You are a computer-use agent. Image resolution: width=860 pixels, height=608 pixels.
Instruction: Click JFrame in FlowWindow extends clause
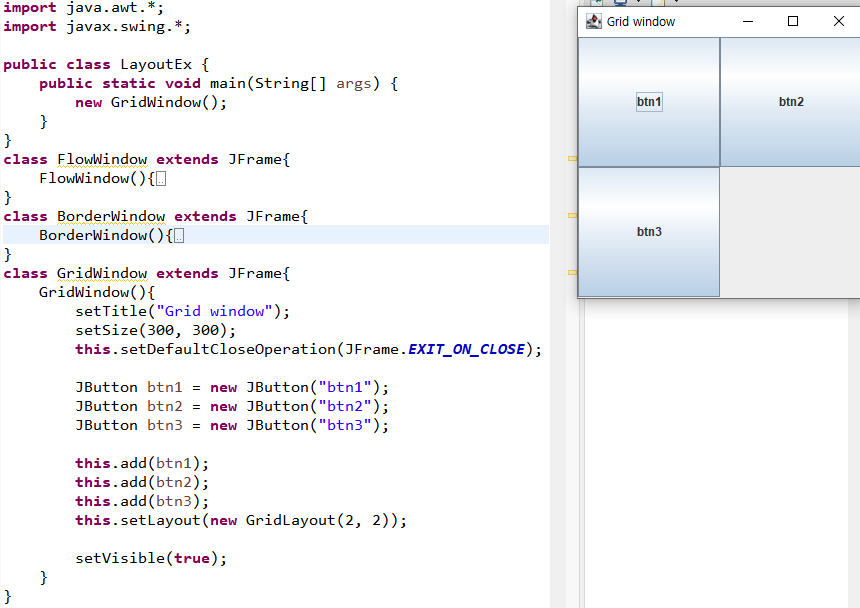pos(255,160)
